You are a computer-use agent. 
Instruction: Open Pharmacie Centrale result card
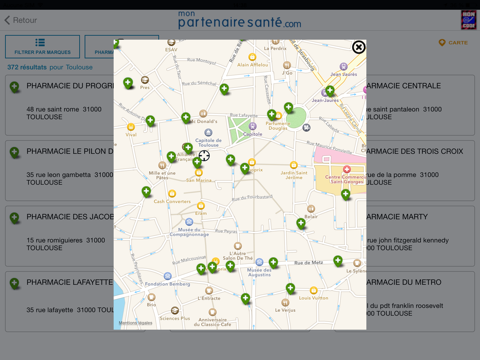tap(420, 105)
